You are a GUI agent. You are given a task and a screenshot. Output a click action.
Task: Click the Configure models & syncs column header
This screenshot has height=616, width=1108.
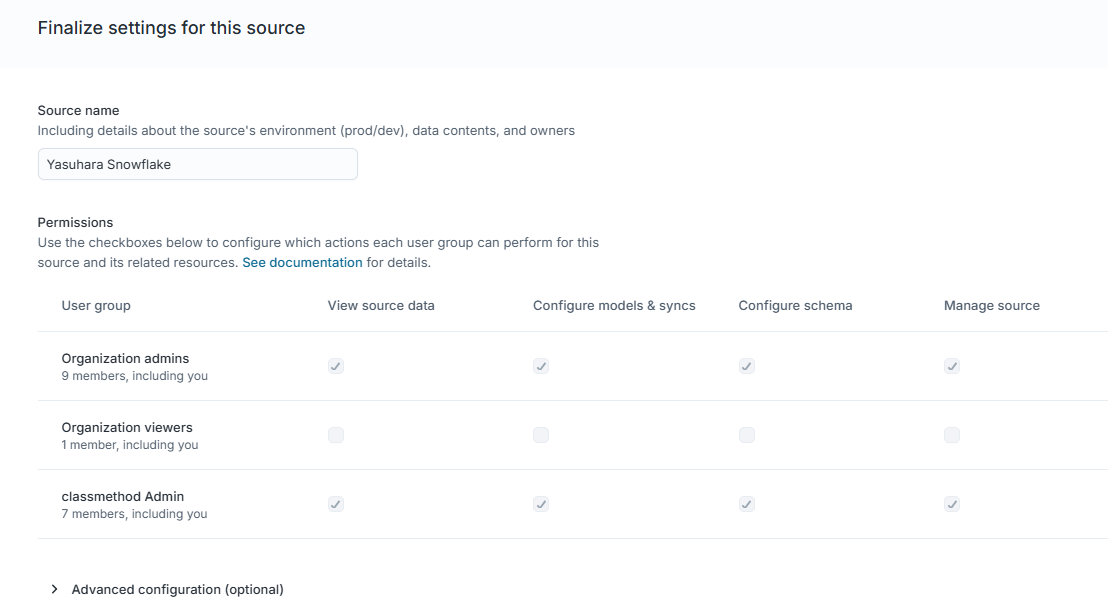coord(614,305)
